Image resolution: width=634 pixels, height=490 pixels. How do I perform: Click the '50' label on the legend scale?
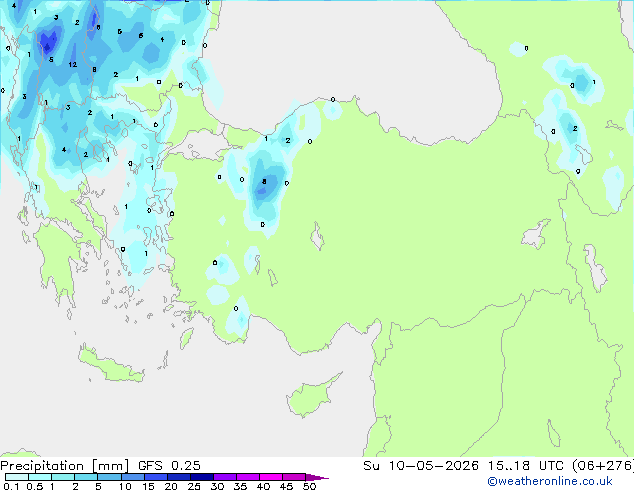[309, 486]
